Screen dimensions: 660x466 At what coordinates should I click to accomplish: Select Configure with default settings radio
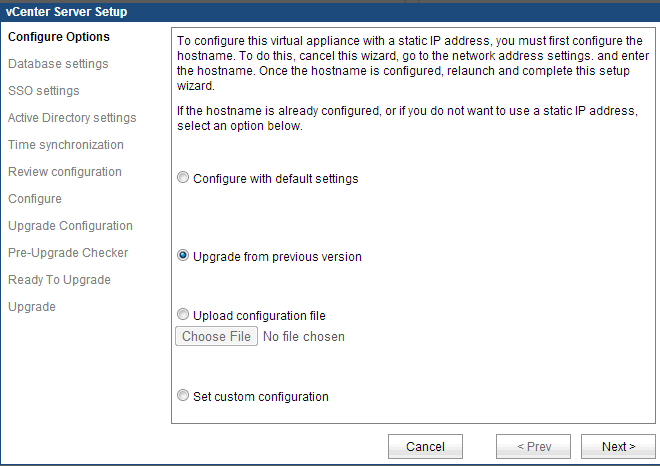(182, 178)
